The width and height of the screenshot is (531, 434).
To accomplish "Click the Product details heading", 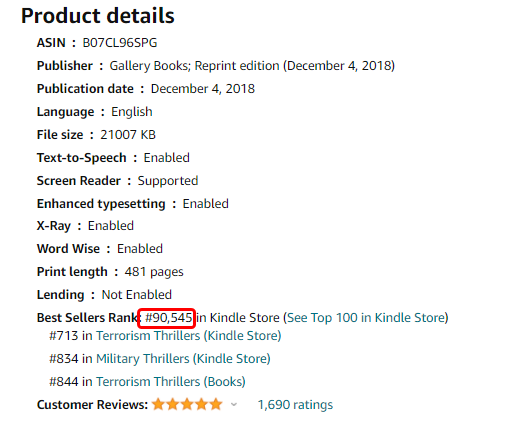I will pos(98,16).
